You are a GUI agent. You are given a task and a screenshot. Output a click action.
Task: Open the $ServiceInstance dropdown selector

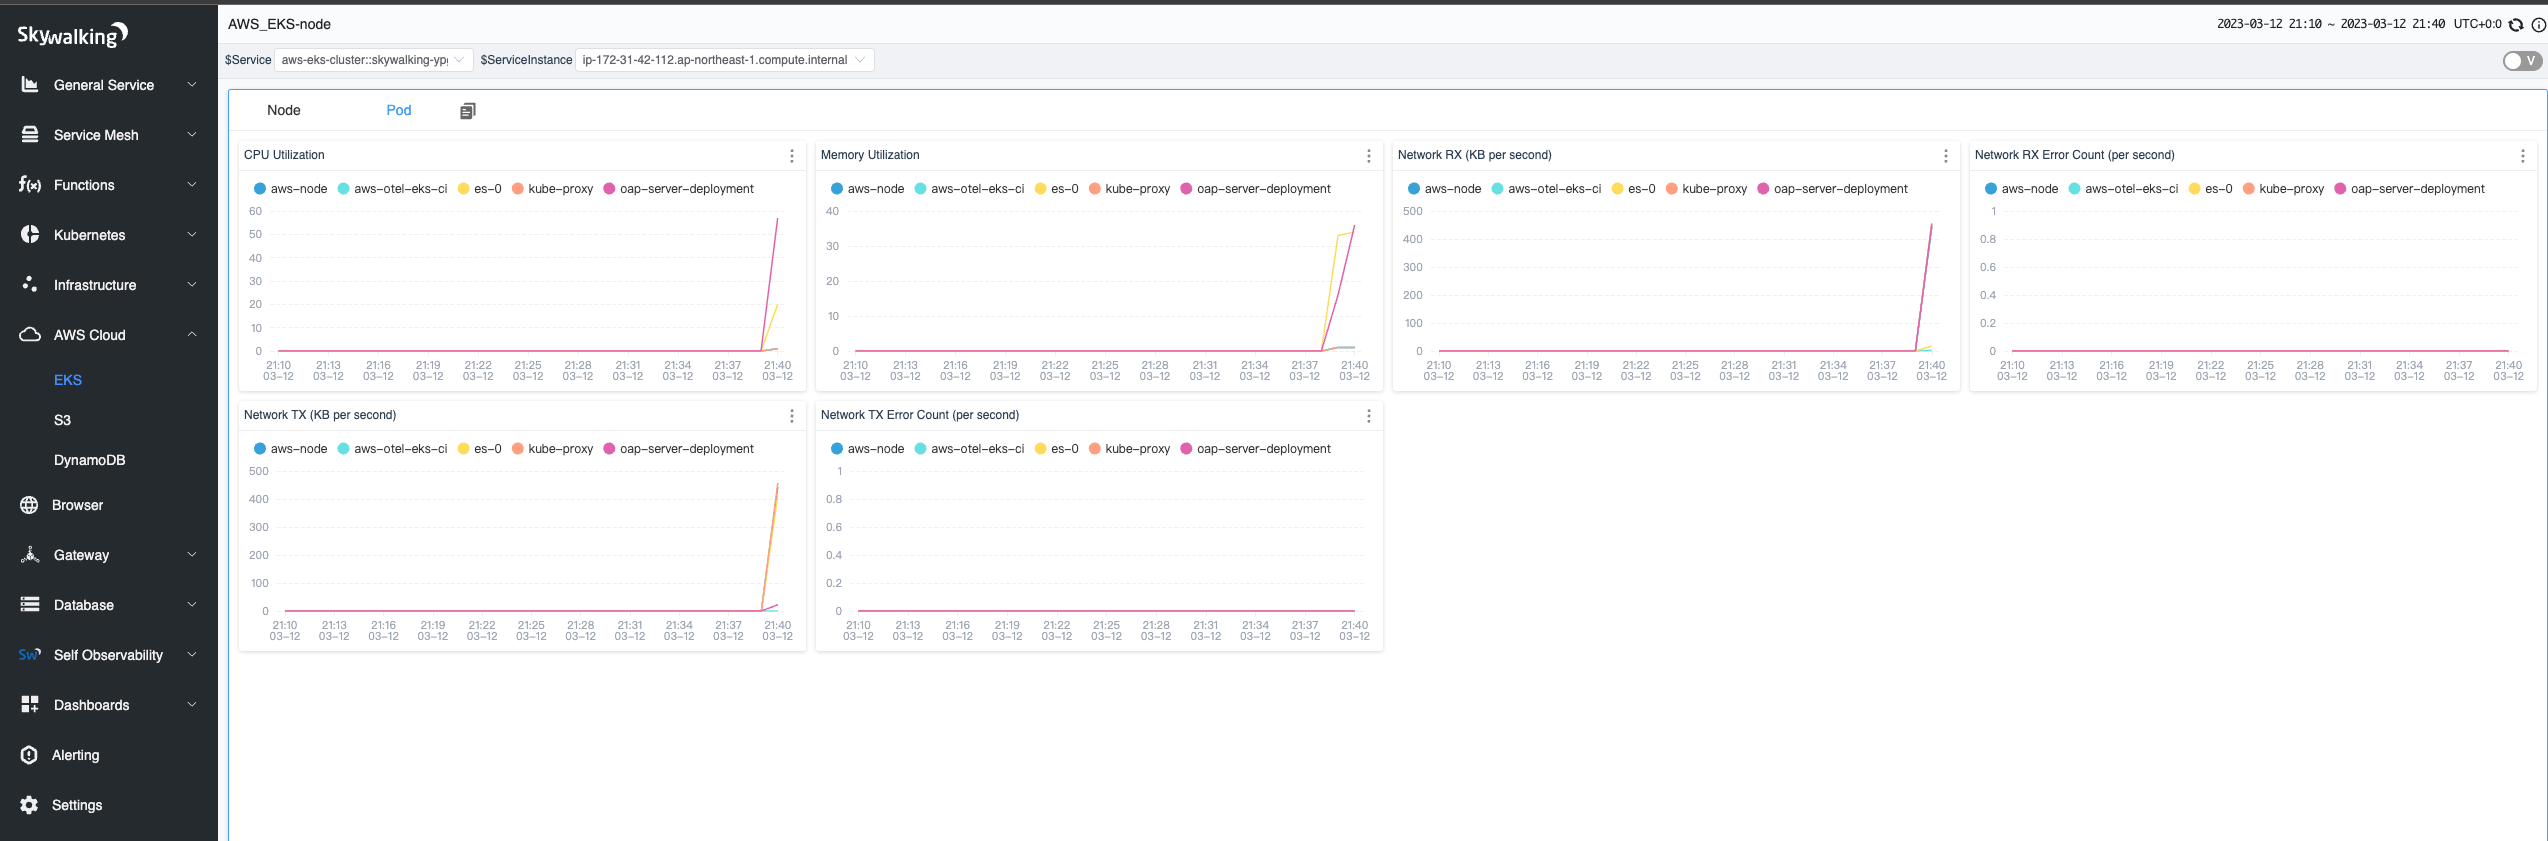point(724,60)
